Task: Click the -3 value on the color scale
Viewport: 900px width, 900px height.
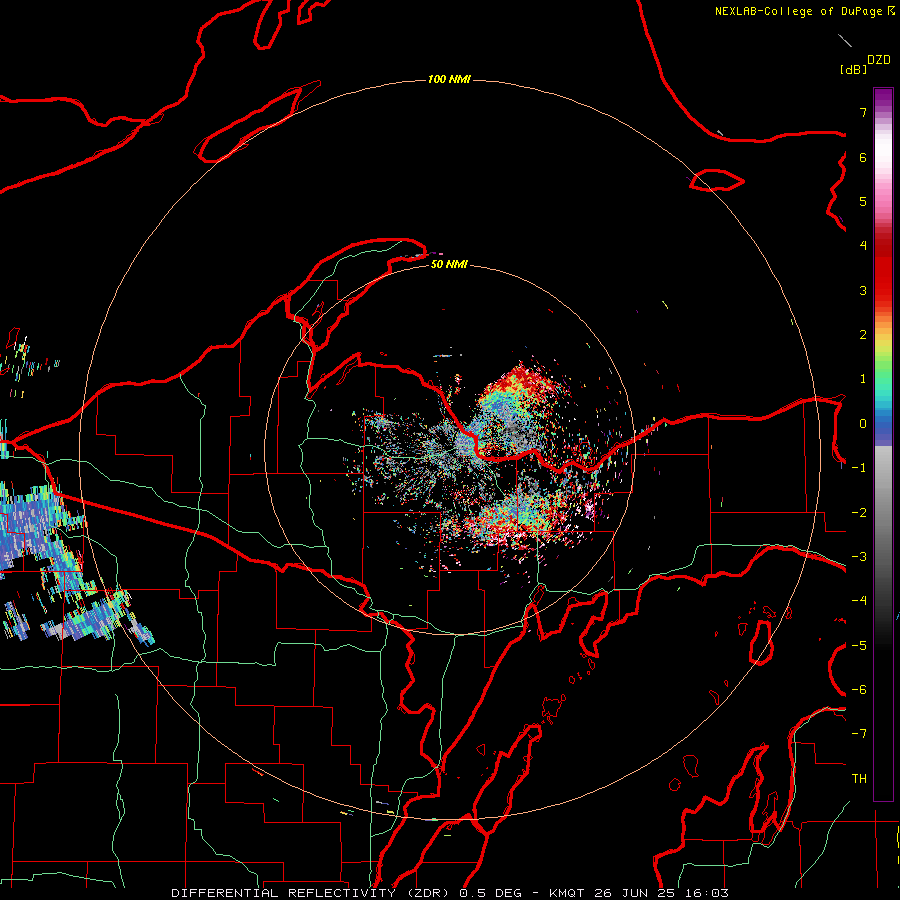Action: point(859,557)
